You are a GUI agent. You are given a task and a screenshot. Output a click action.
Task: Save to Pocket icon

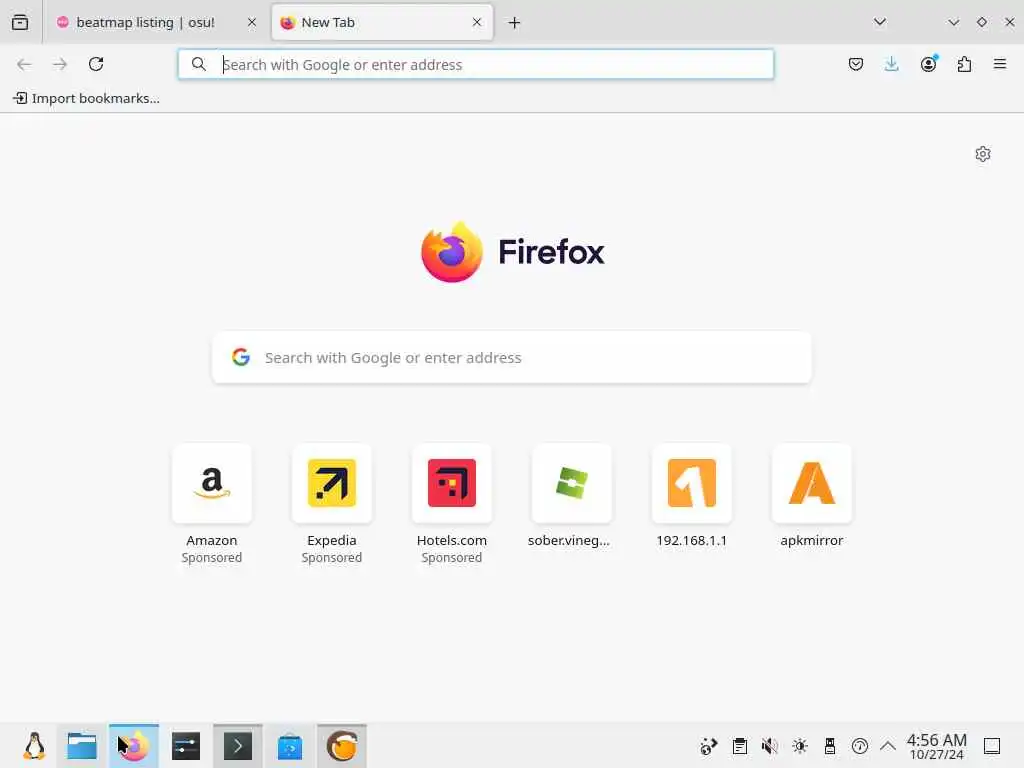(x=856, y=64)
